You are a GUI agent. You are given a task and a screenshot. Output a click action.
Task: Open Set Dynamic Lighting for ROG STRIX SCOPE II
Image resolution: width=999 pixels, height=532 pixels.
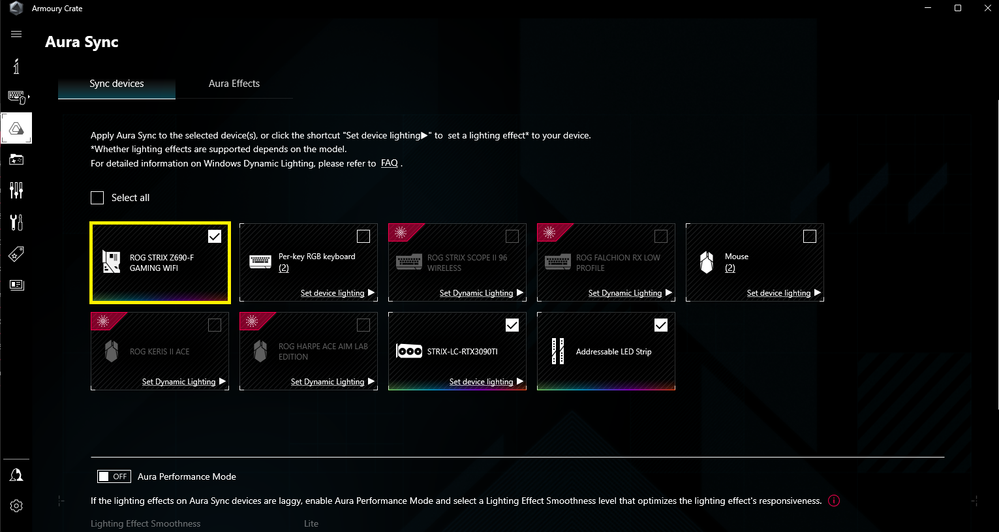pyautogui.click(x=481, y=293)
